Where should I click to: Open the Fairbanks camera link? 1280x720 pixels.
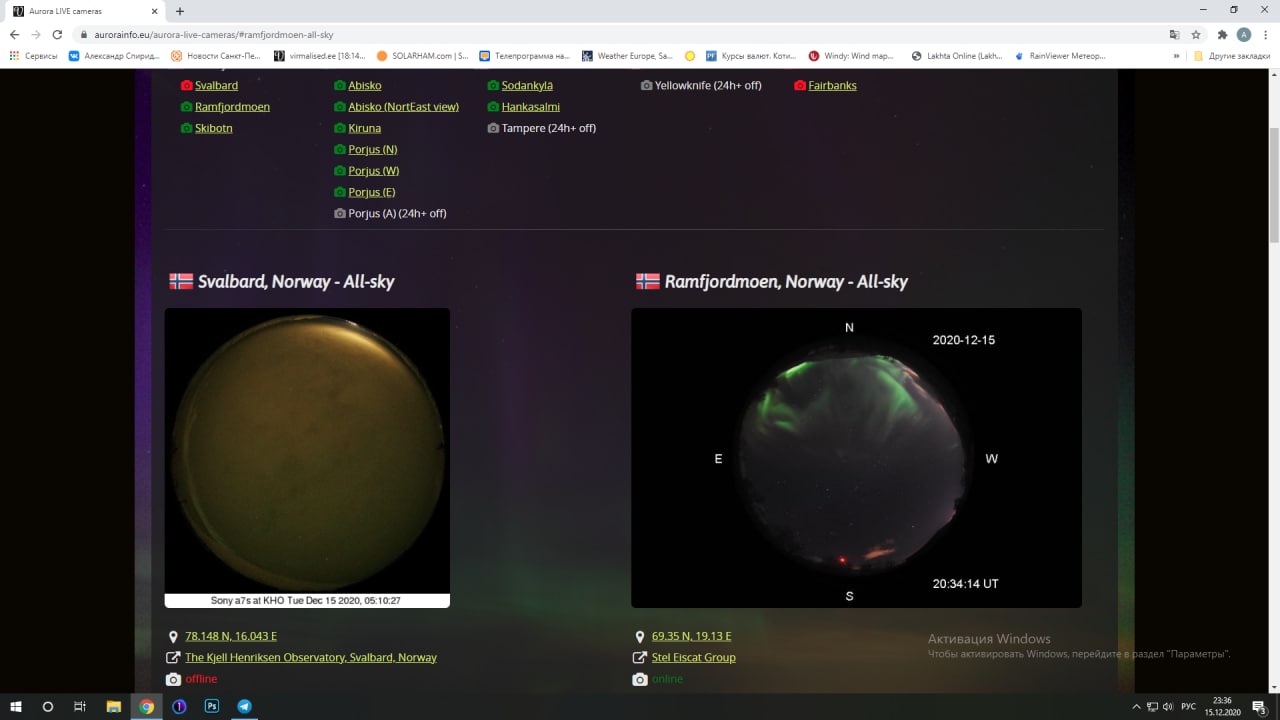[x=833, y=86]
